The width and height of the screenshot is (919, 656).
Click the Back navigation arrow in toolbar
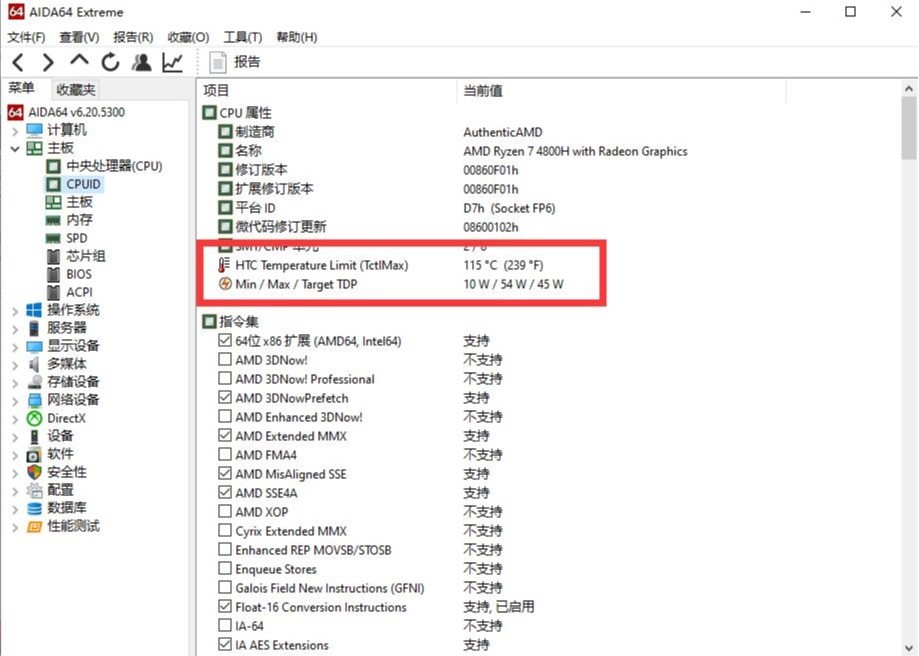click(x=18, y=62)
